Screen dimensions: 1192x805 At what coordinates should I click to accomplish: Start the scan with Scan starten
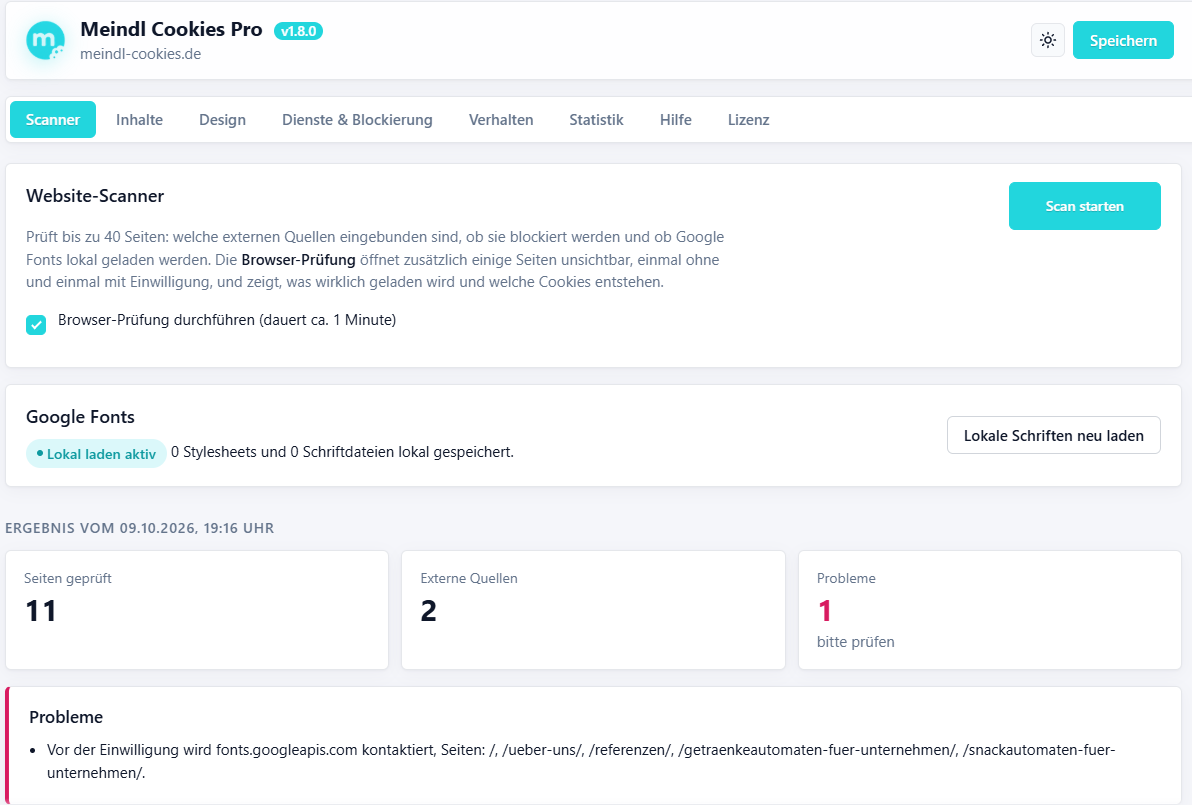(1084, 206)
